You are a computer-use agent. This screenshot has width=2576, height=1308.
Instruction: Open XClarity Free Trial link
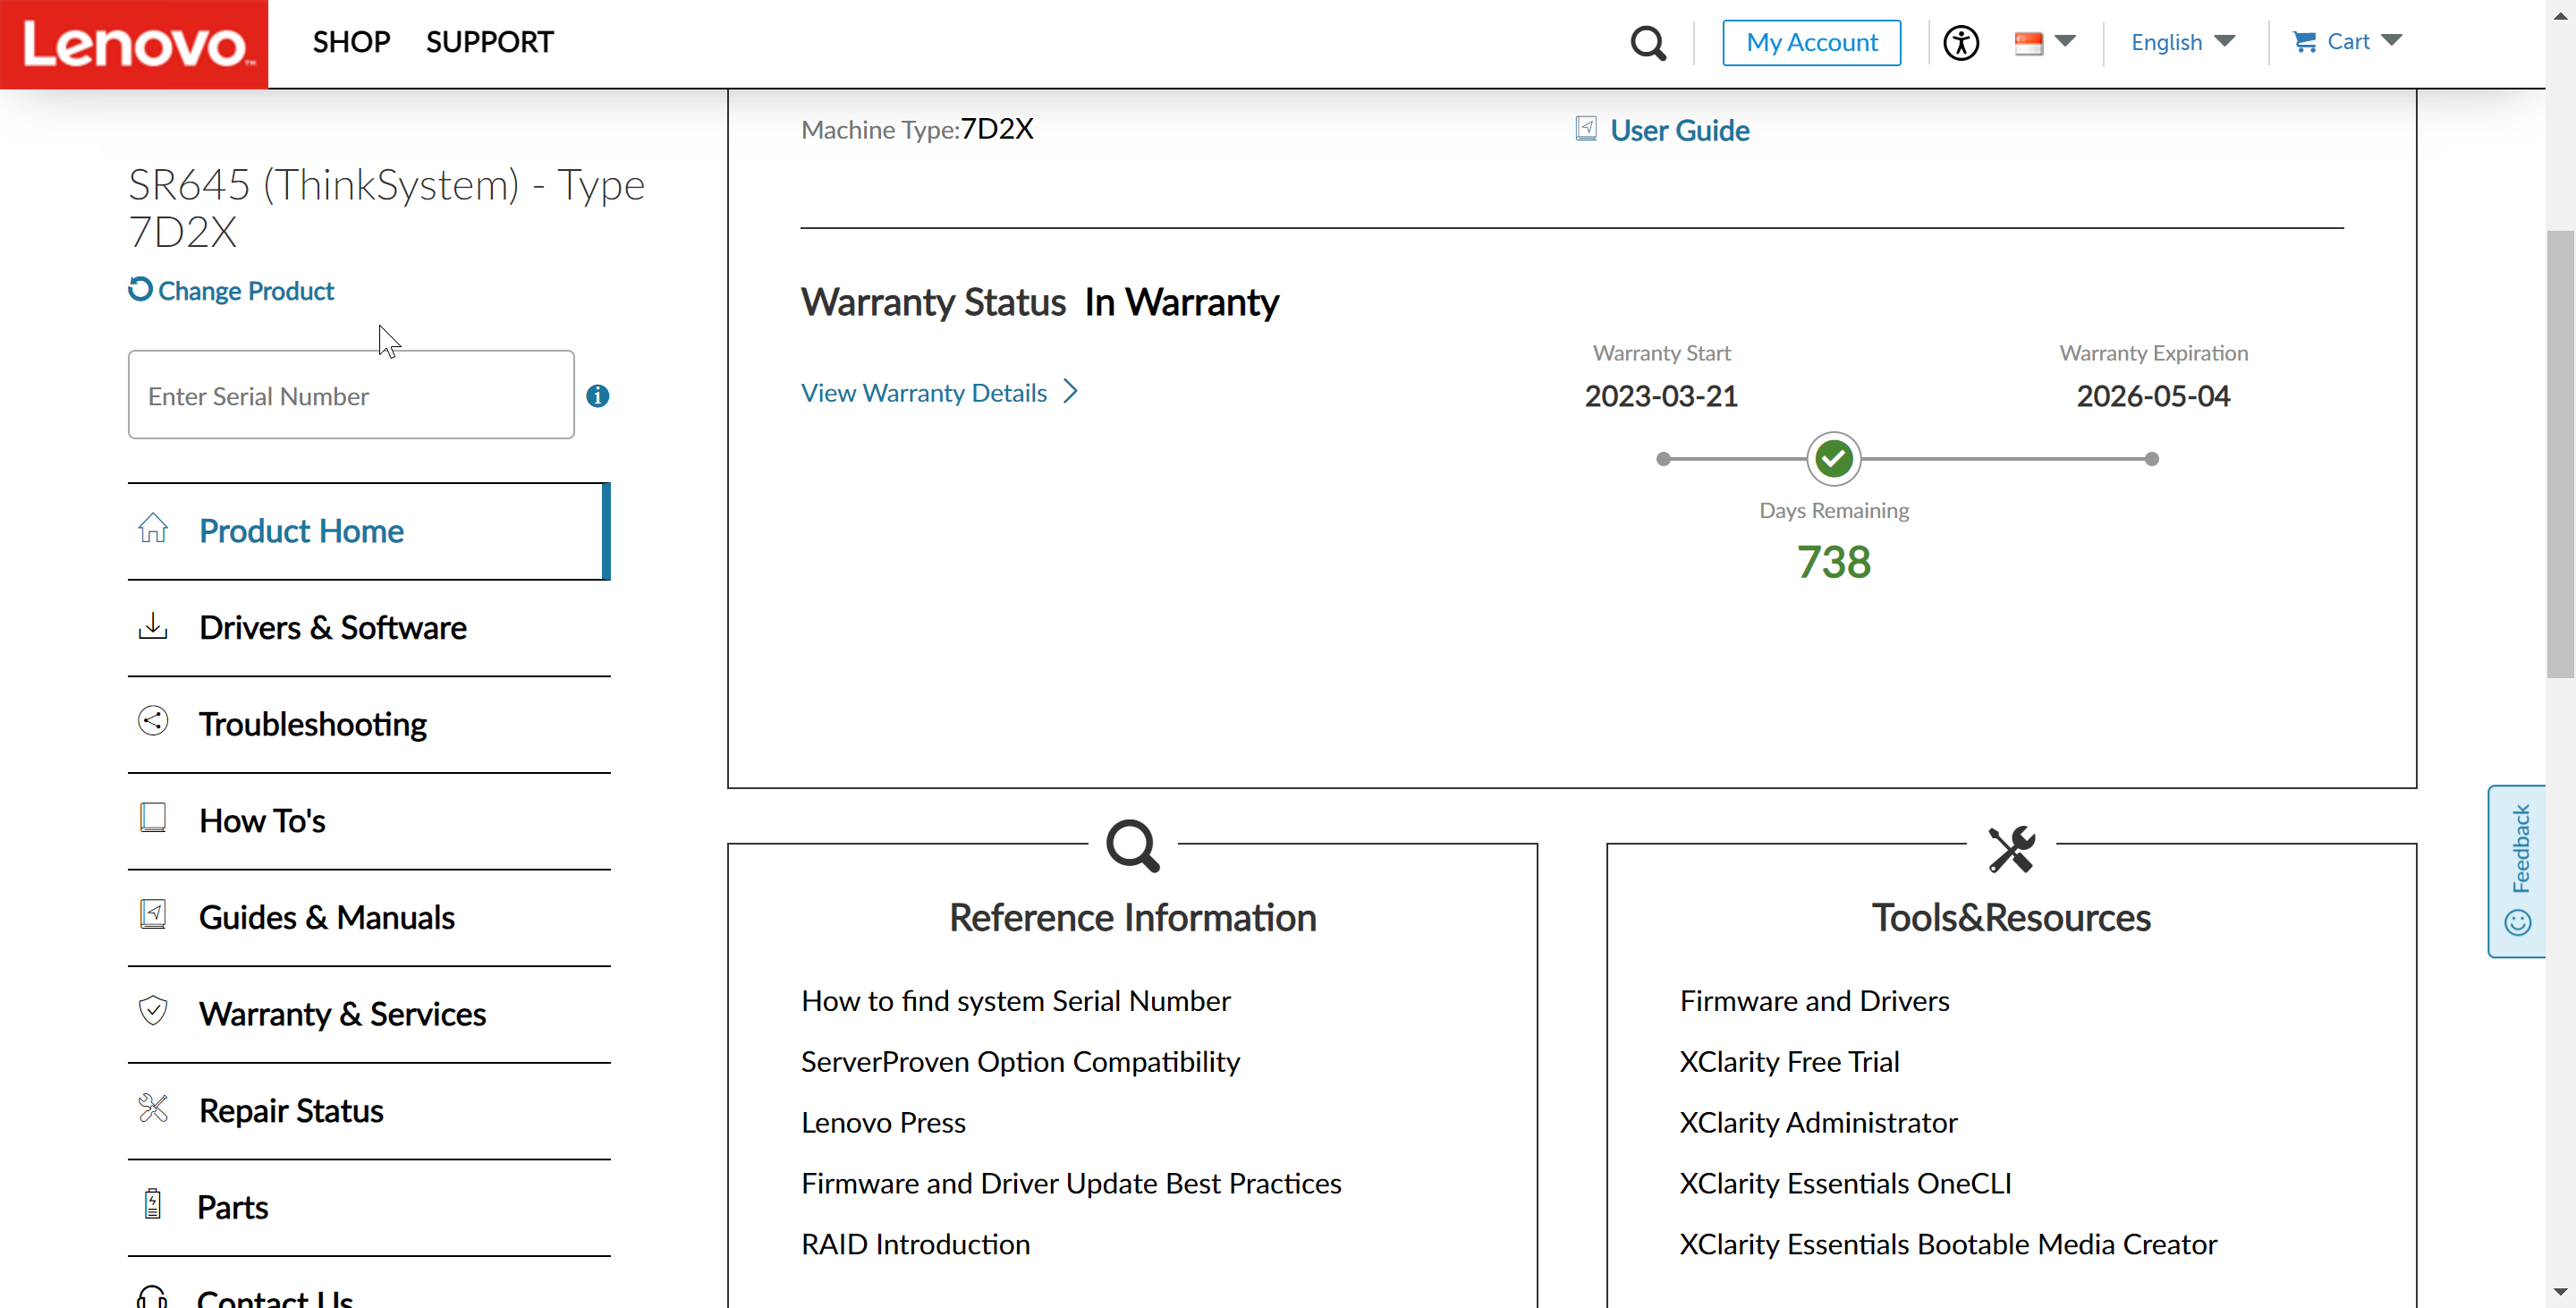pyautogui.click(x=1789, y=1062)
